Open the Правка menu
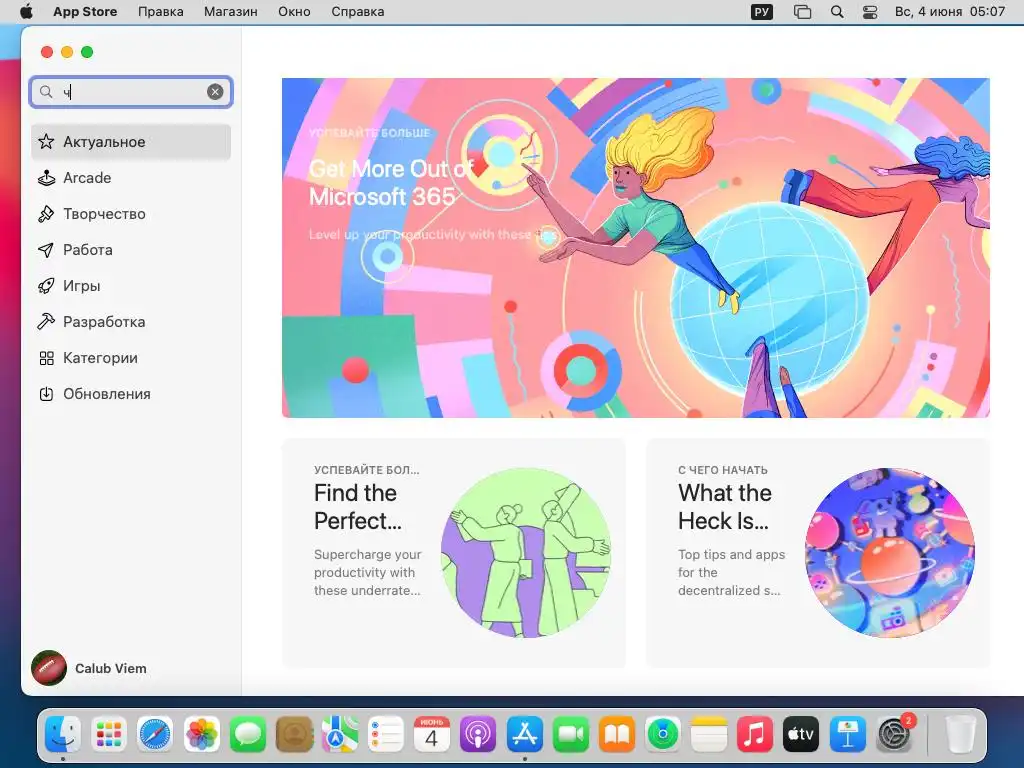Screen dimensions: 1024x768 tap(161, 12)
